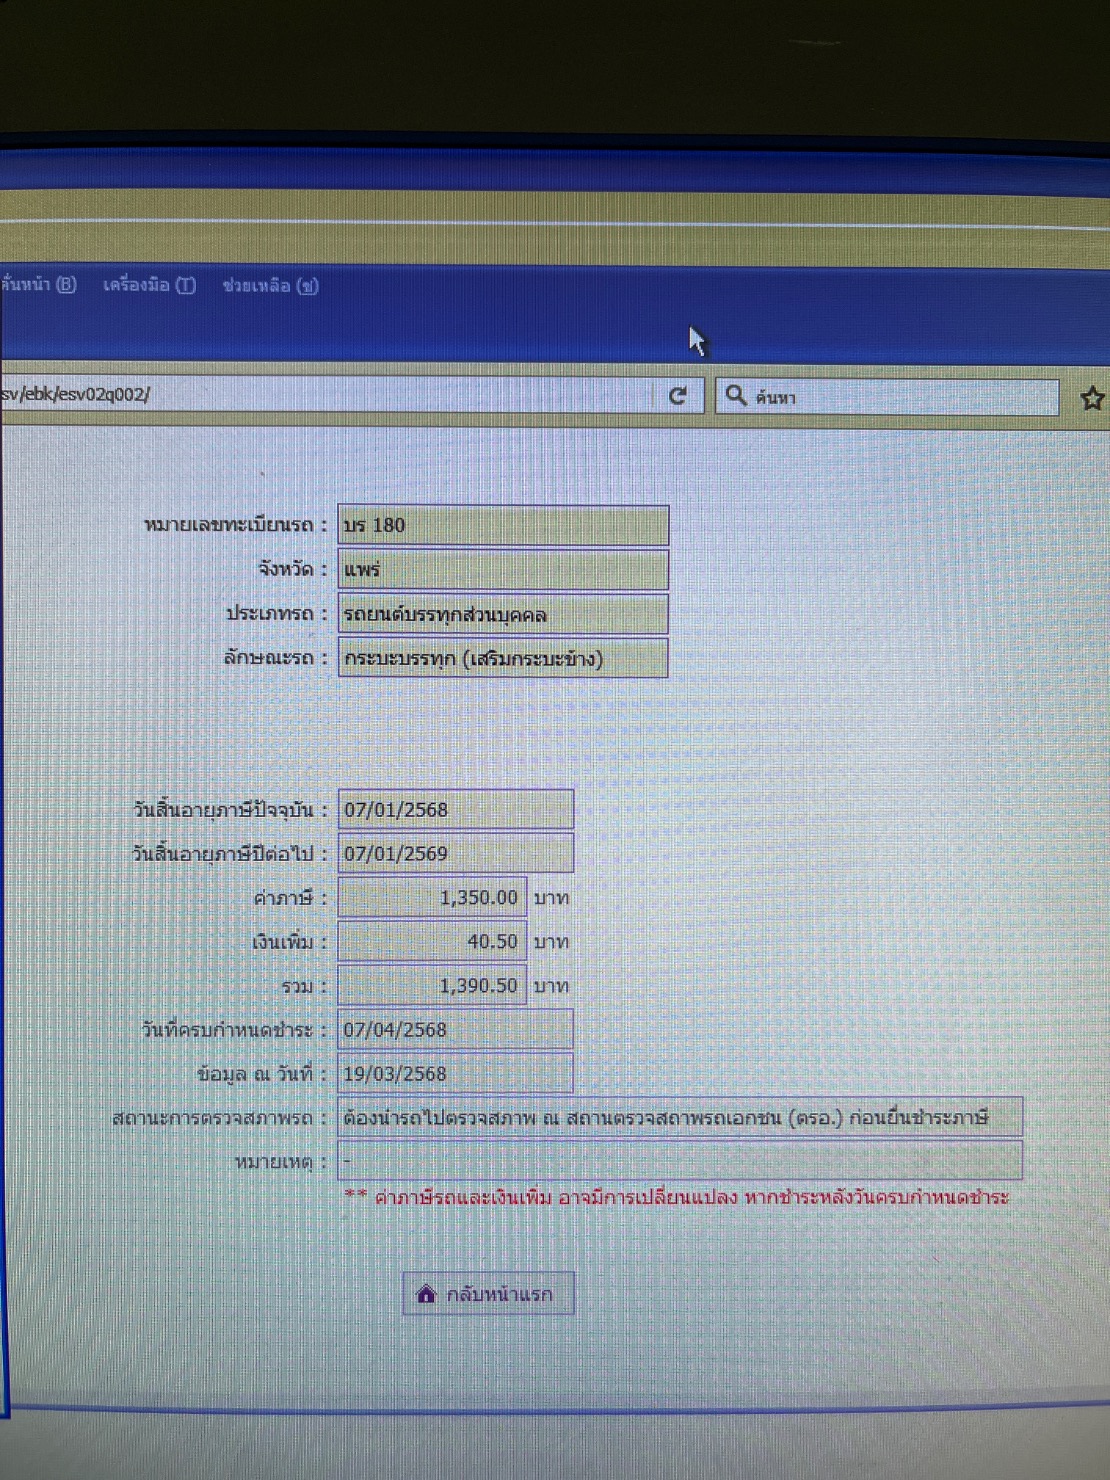
Task: Click data-as-of date 19/03/2568
Action: (456, 1073)
